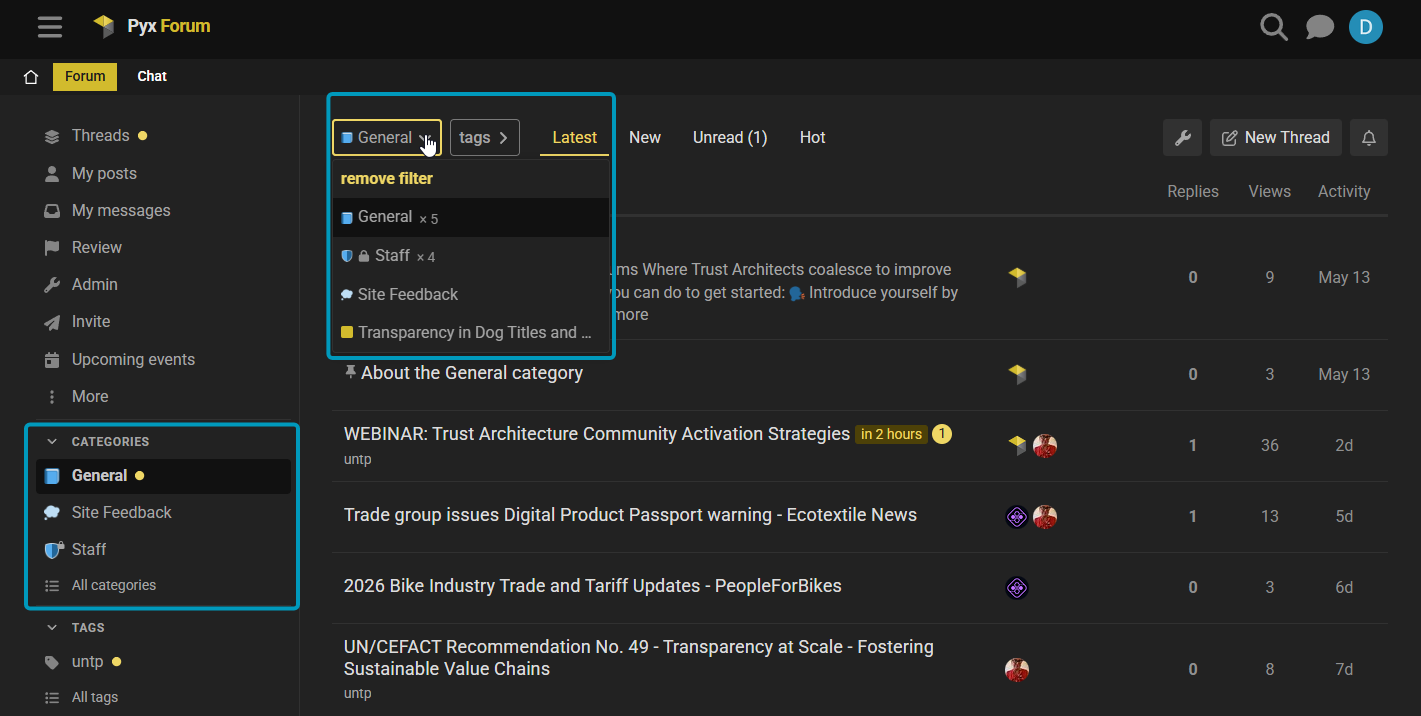Open UN/CEFACT Recommendation No. 49 thread
Viewport: 1421px width, 716px height.
[x=639, y=658]
